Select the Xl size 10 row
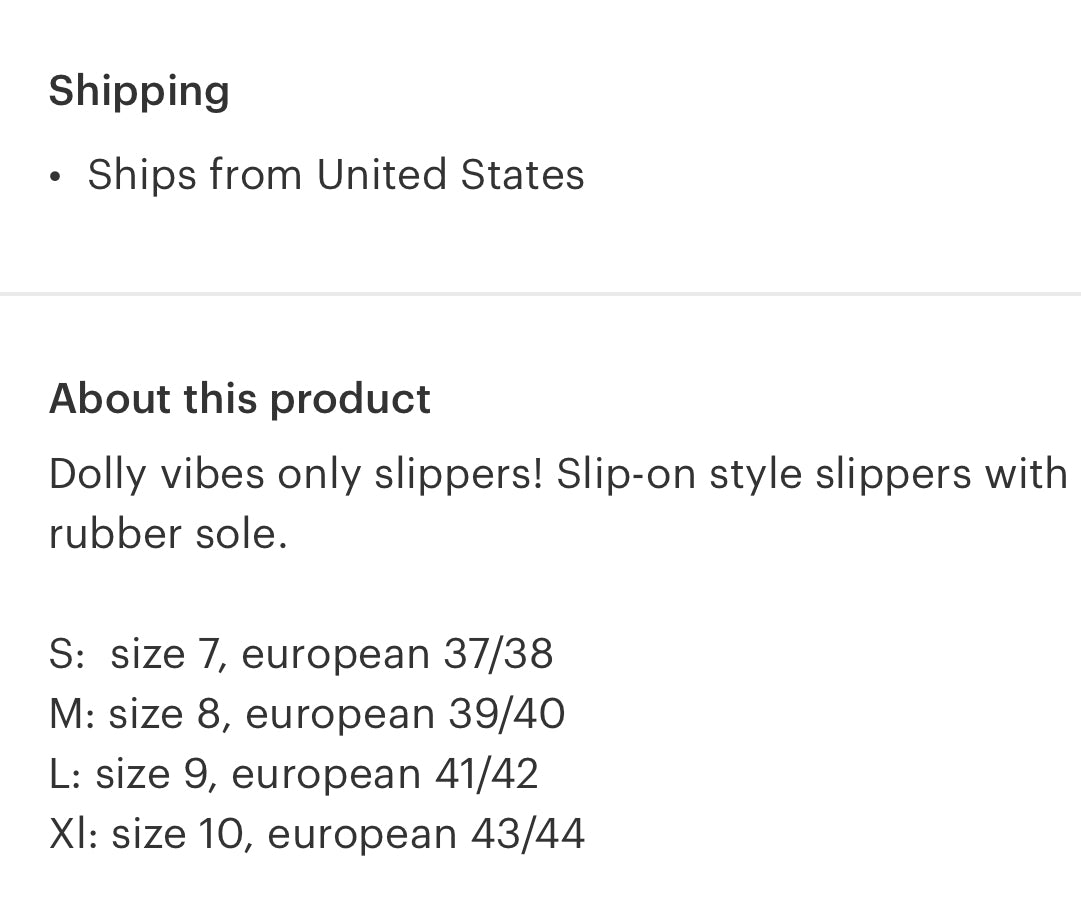Image resolution: width=1081 pixels, height=906 pixels. coord(317,834)
